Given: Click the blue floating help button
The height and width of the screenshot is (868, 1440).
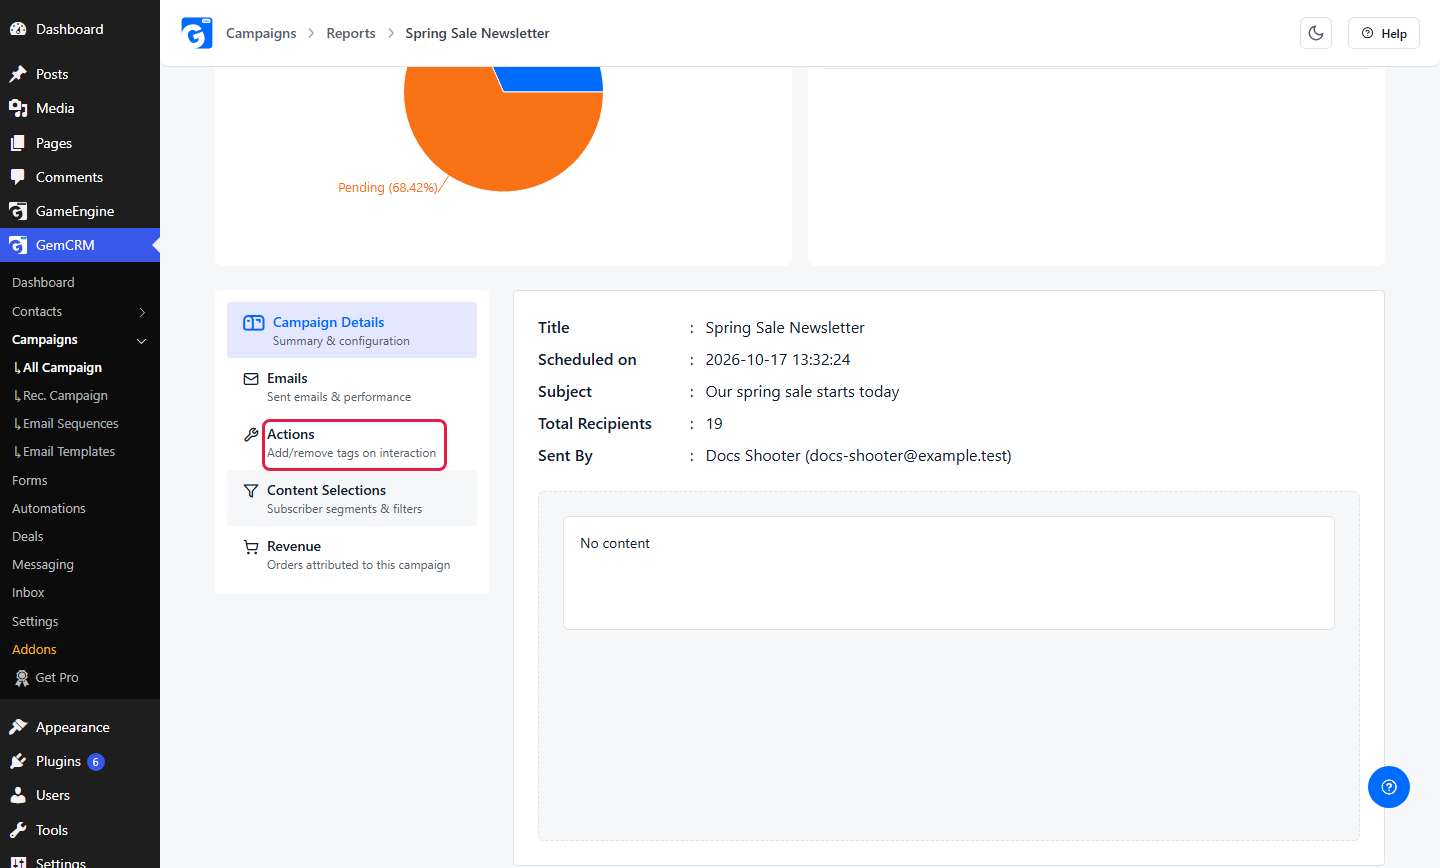Looking at the screenshot, I should click(1389, 787).
